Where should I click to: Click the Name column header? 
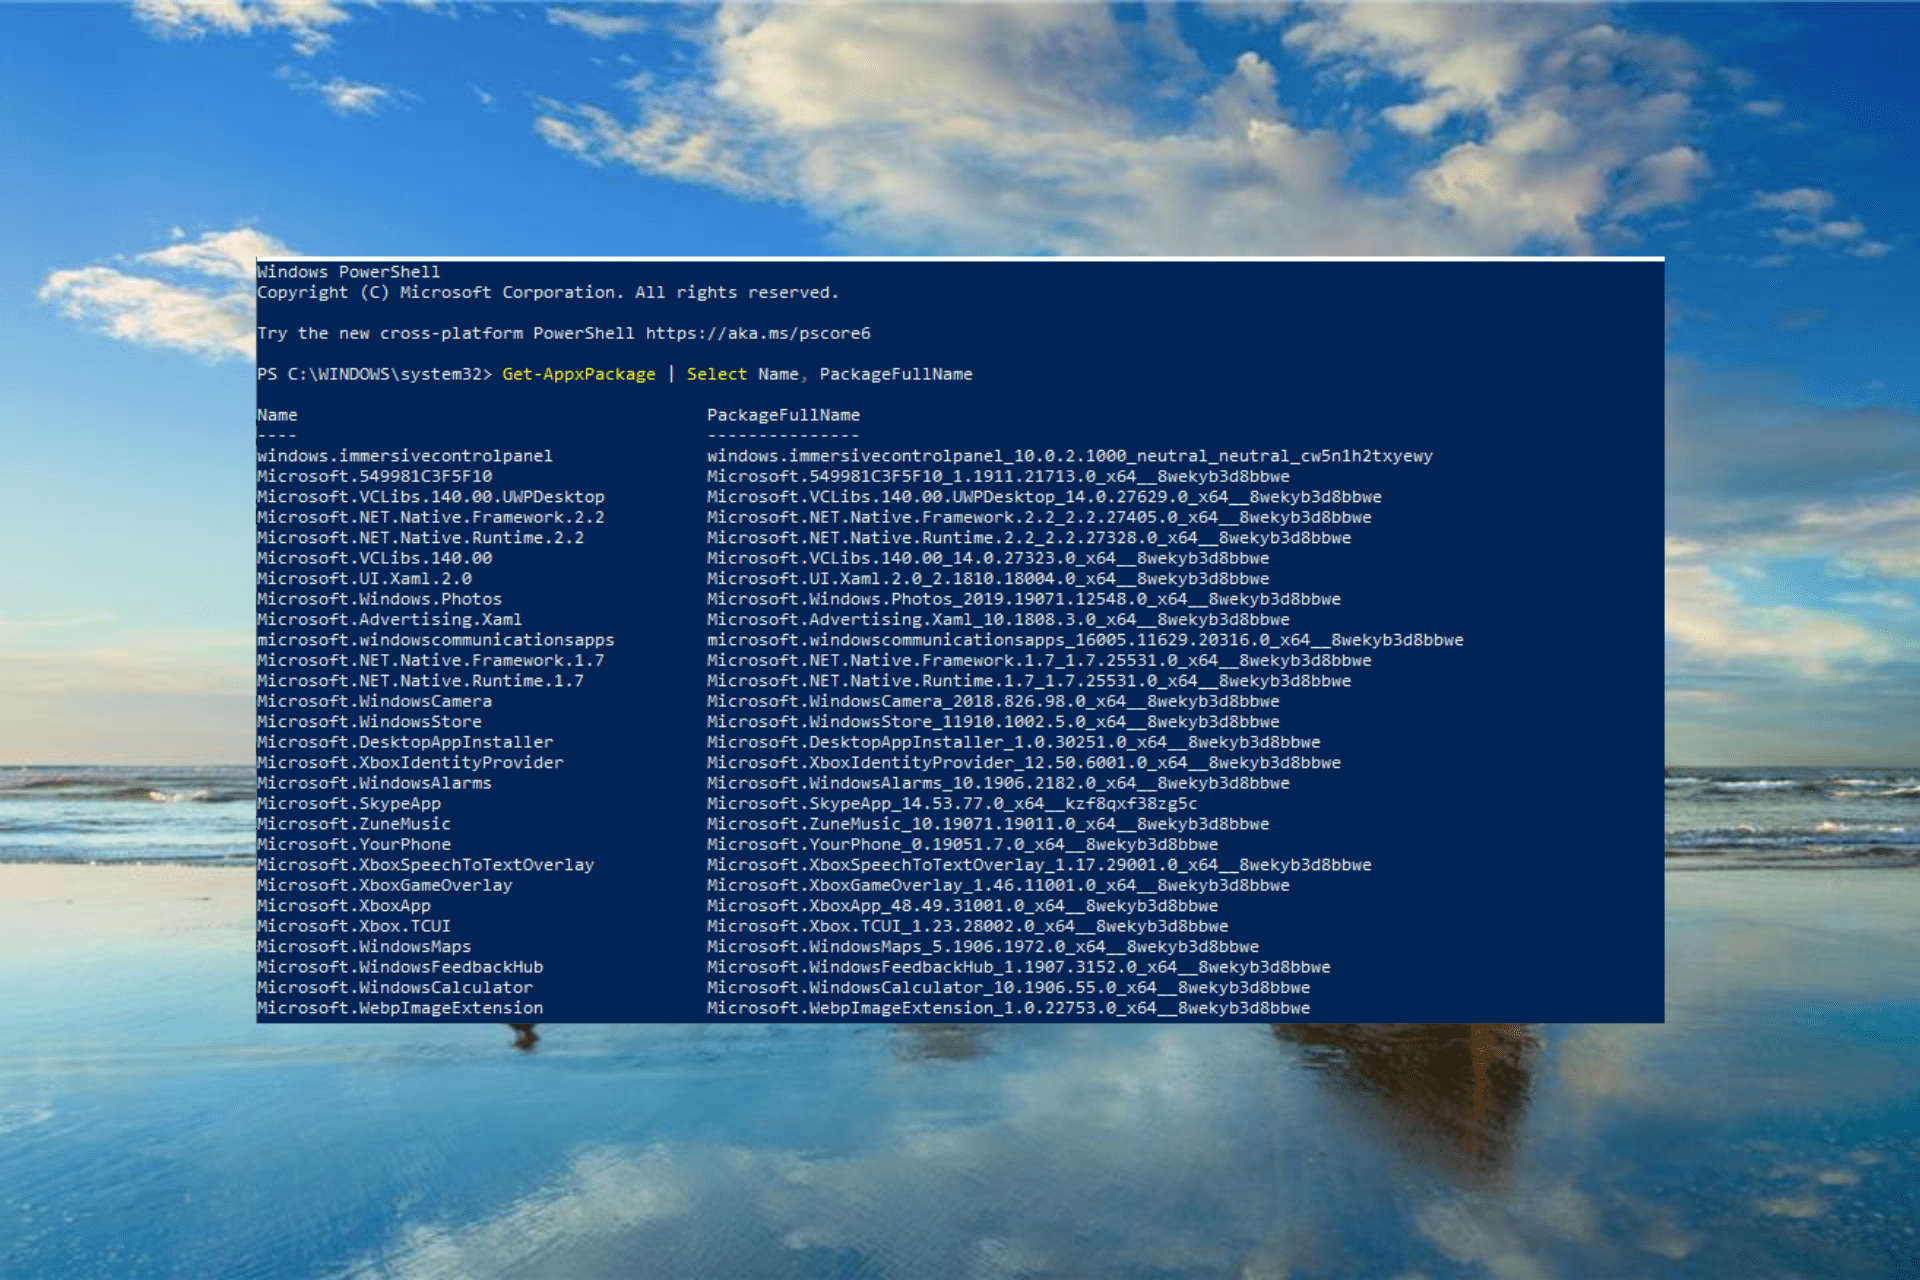pos(277,414)
